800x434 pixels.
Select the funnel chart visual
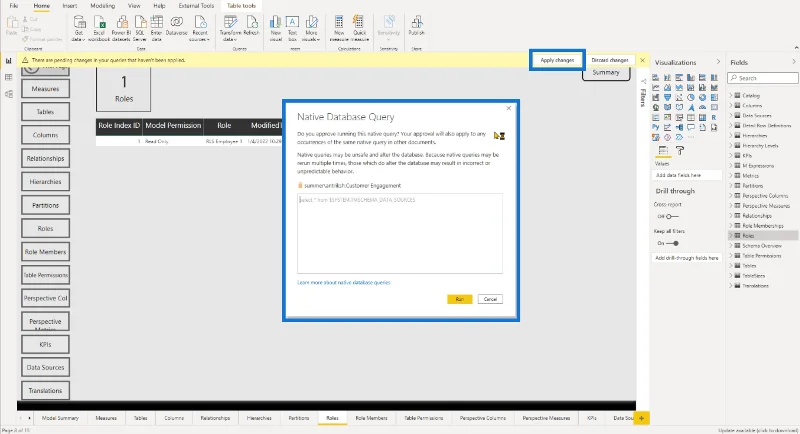[667, 97]
